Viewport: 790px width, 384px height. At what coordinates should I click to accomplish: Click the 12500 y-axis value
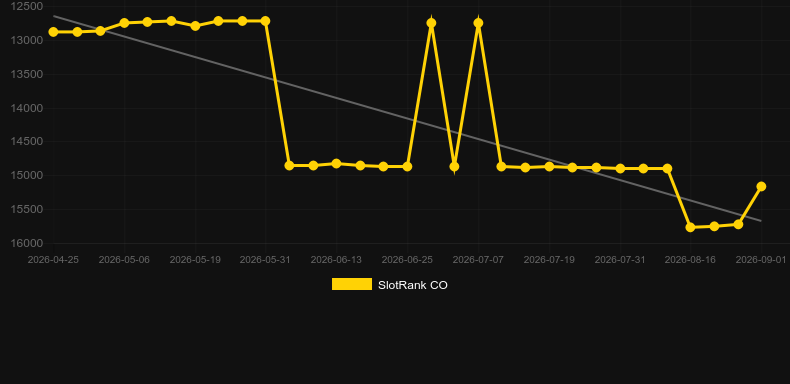click(27, 7)
